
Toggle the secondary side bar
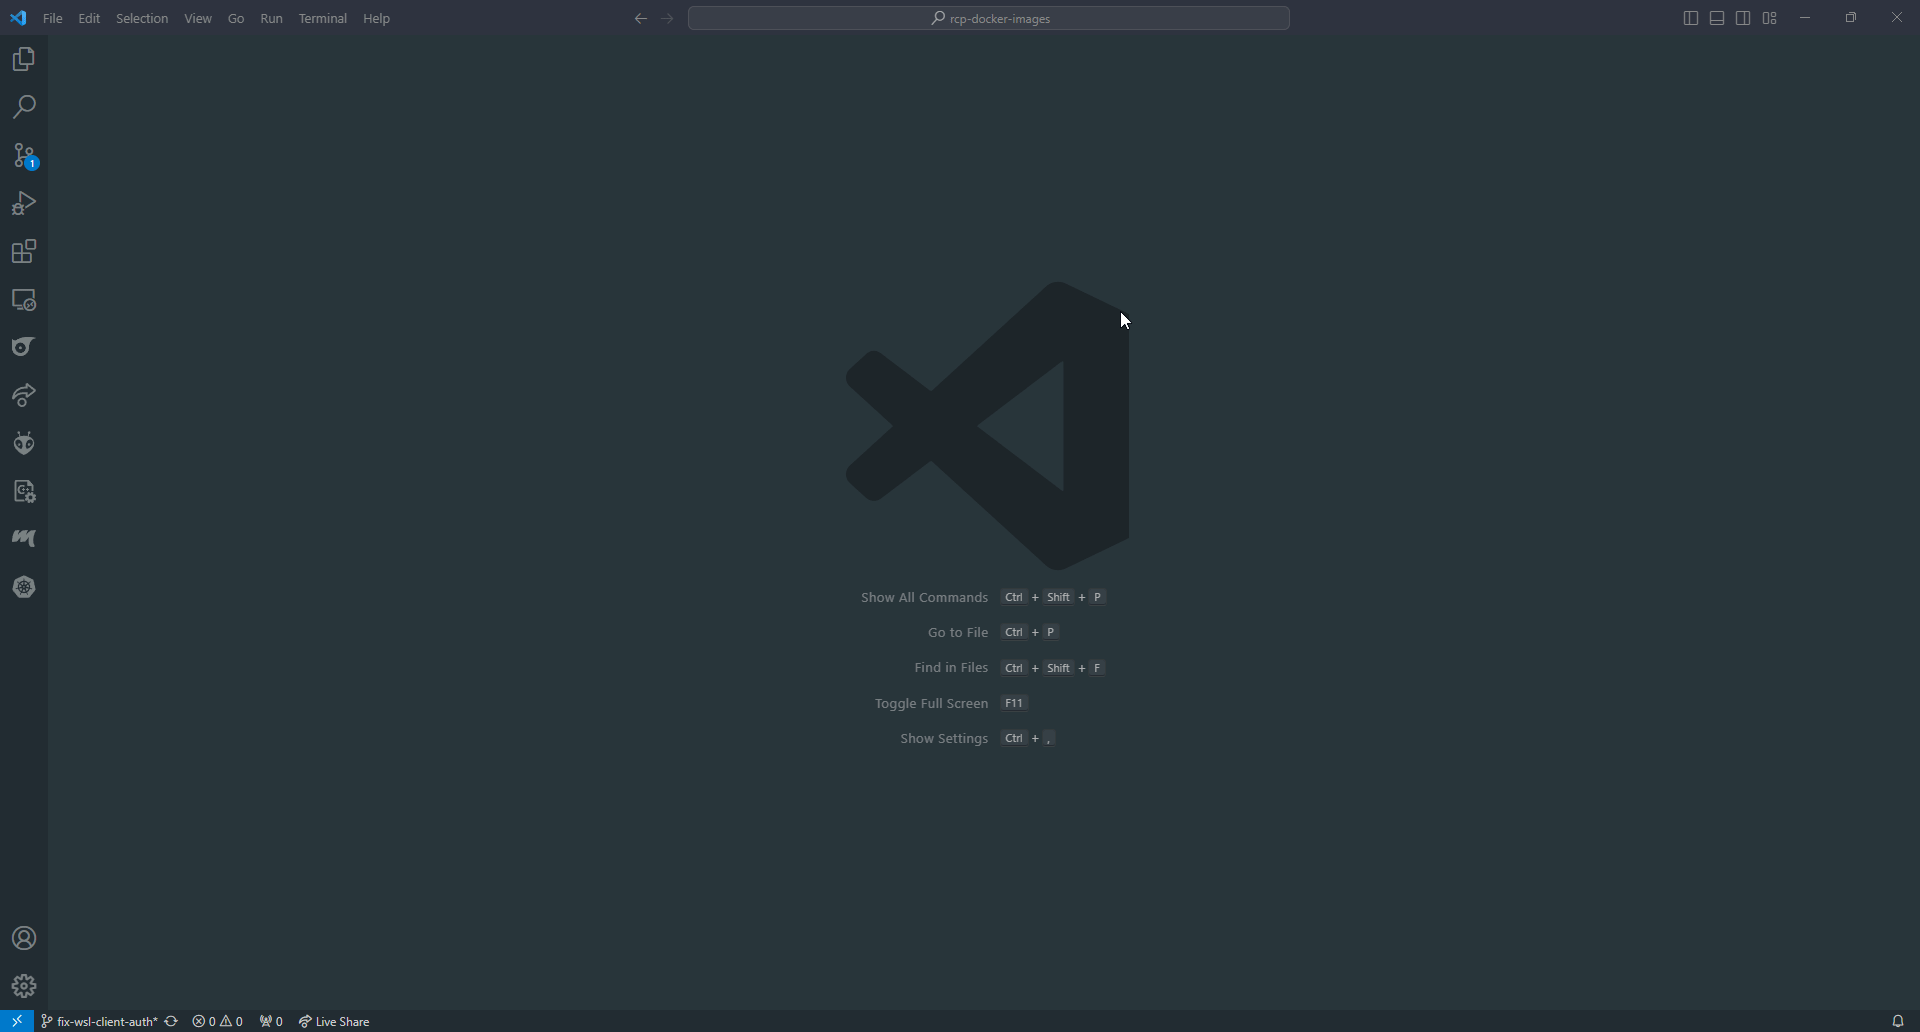[1743, 18]
